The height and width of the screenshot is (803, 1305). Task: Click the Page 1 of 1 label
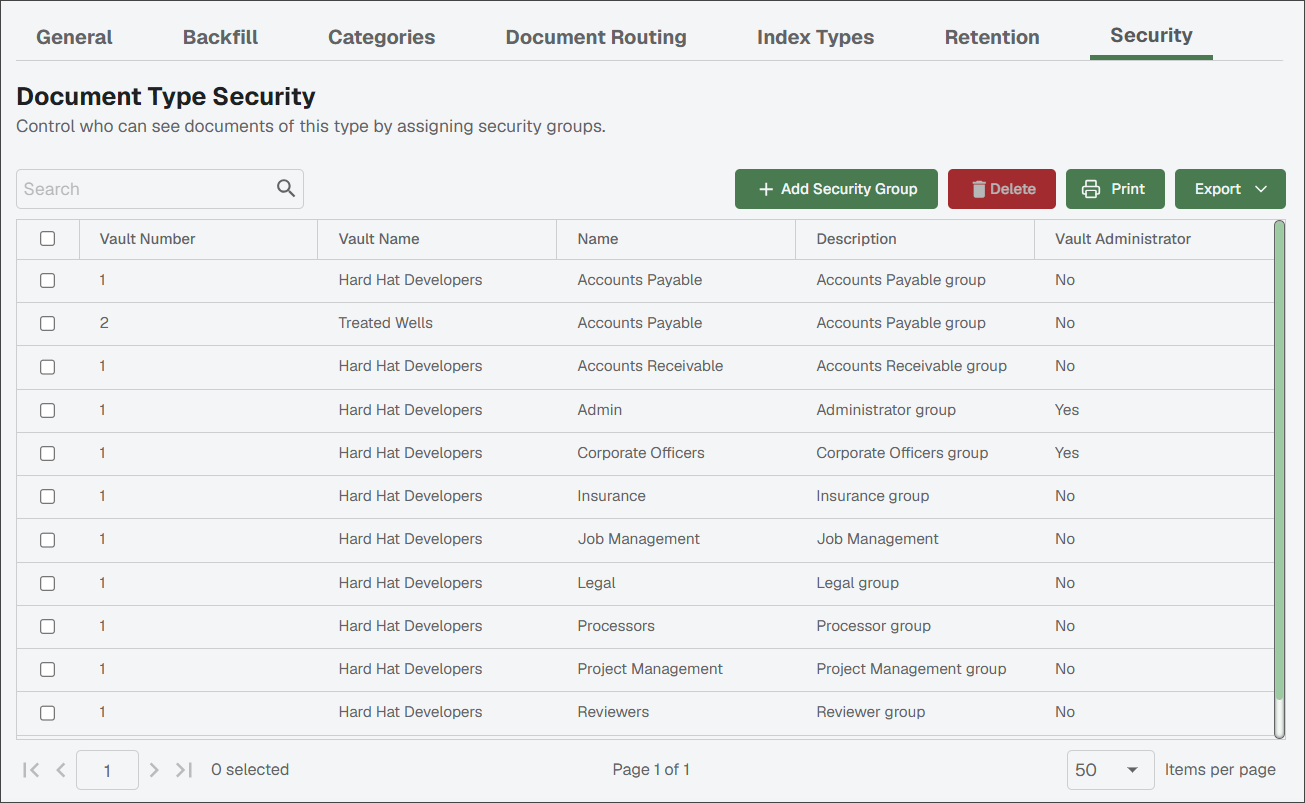651,770
